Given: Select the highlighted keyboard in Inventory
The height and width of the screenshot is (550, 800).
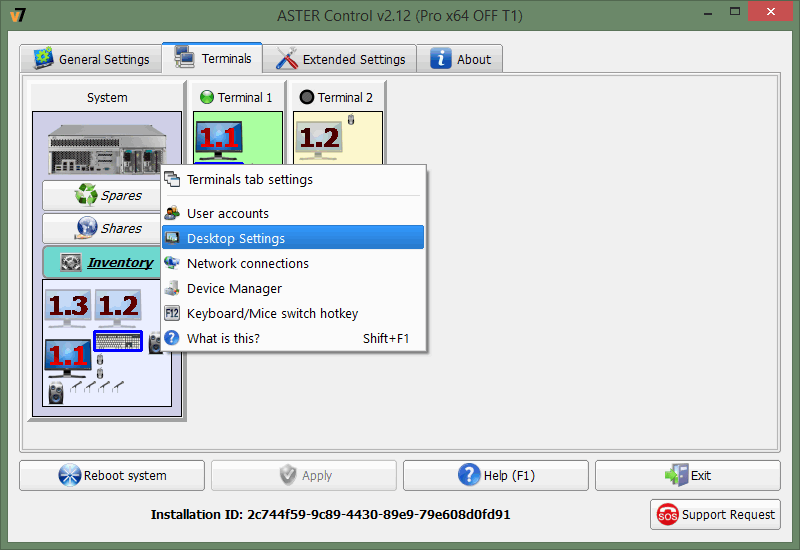Looking at the screenshot, I should (x=118, y=341).
